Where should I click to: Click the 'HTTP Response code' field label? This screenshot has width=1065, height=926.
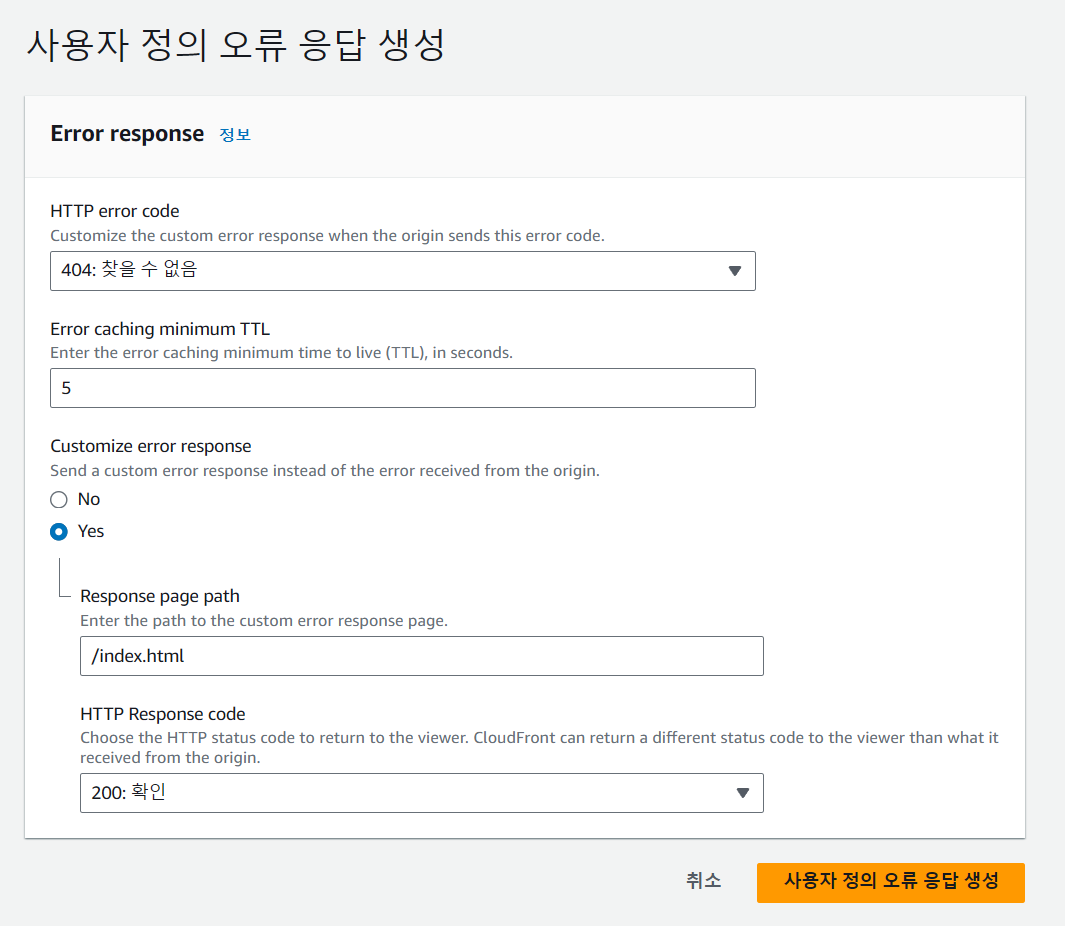pos(162,714)
